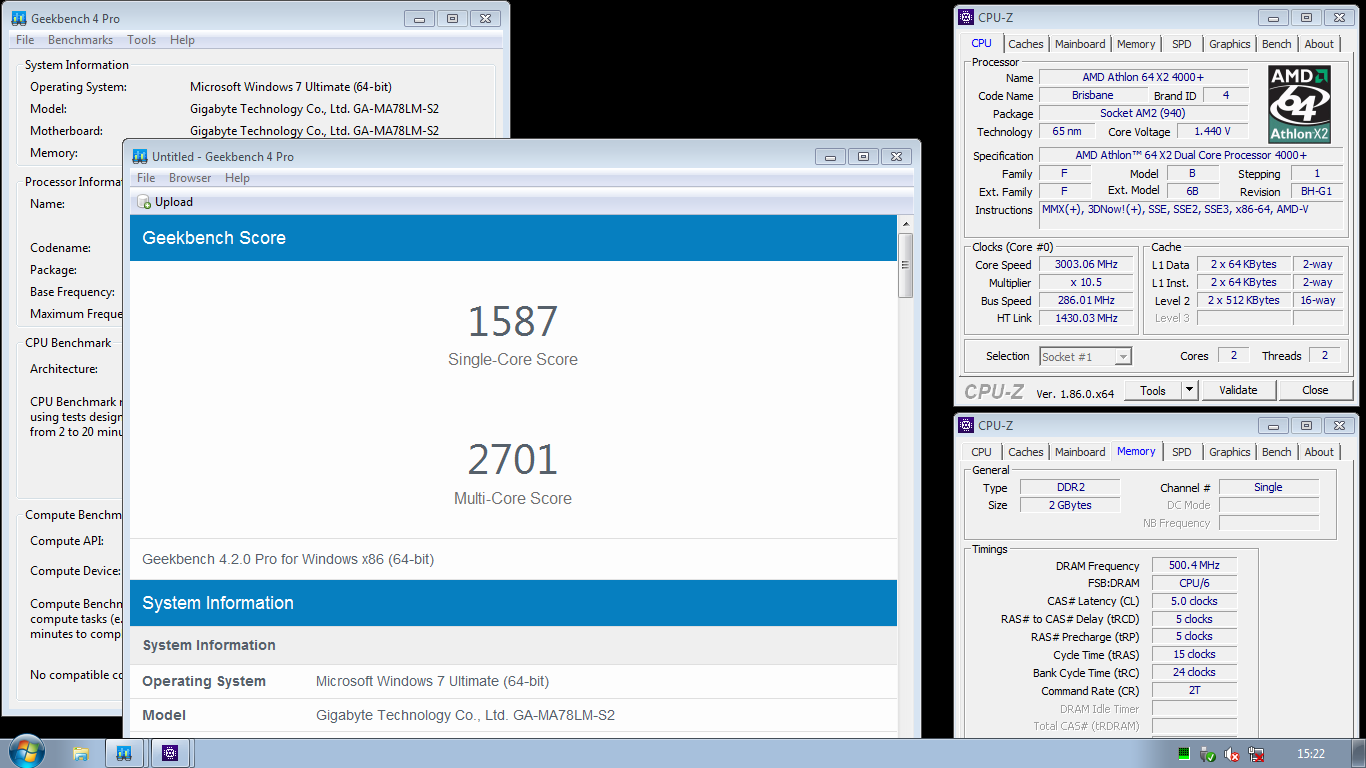
Task: Click the Close button in CPU-Z
Action: 1315,390
